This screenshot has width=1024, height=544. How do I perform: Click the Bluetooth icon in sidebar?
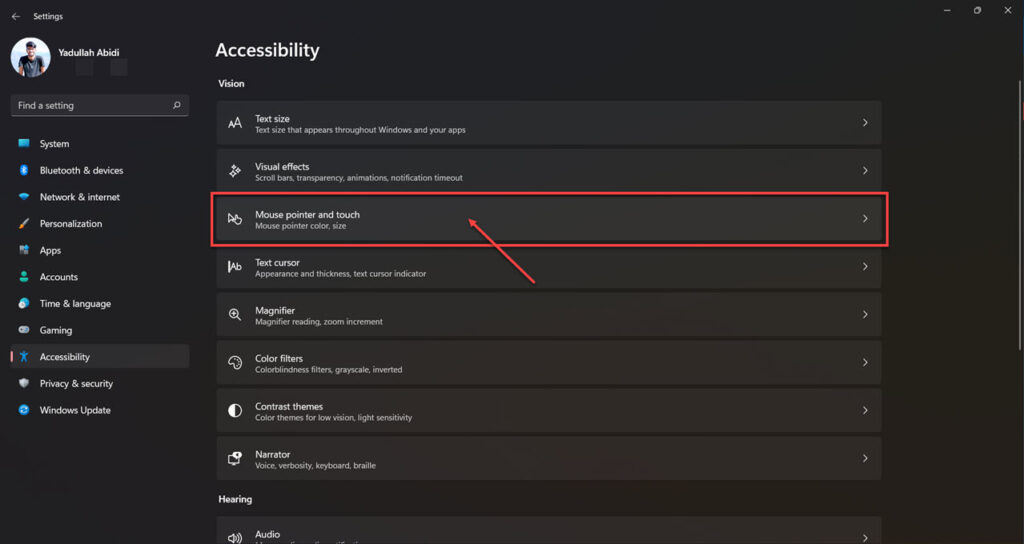point(24,170)
